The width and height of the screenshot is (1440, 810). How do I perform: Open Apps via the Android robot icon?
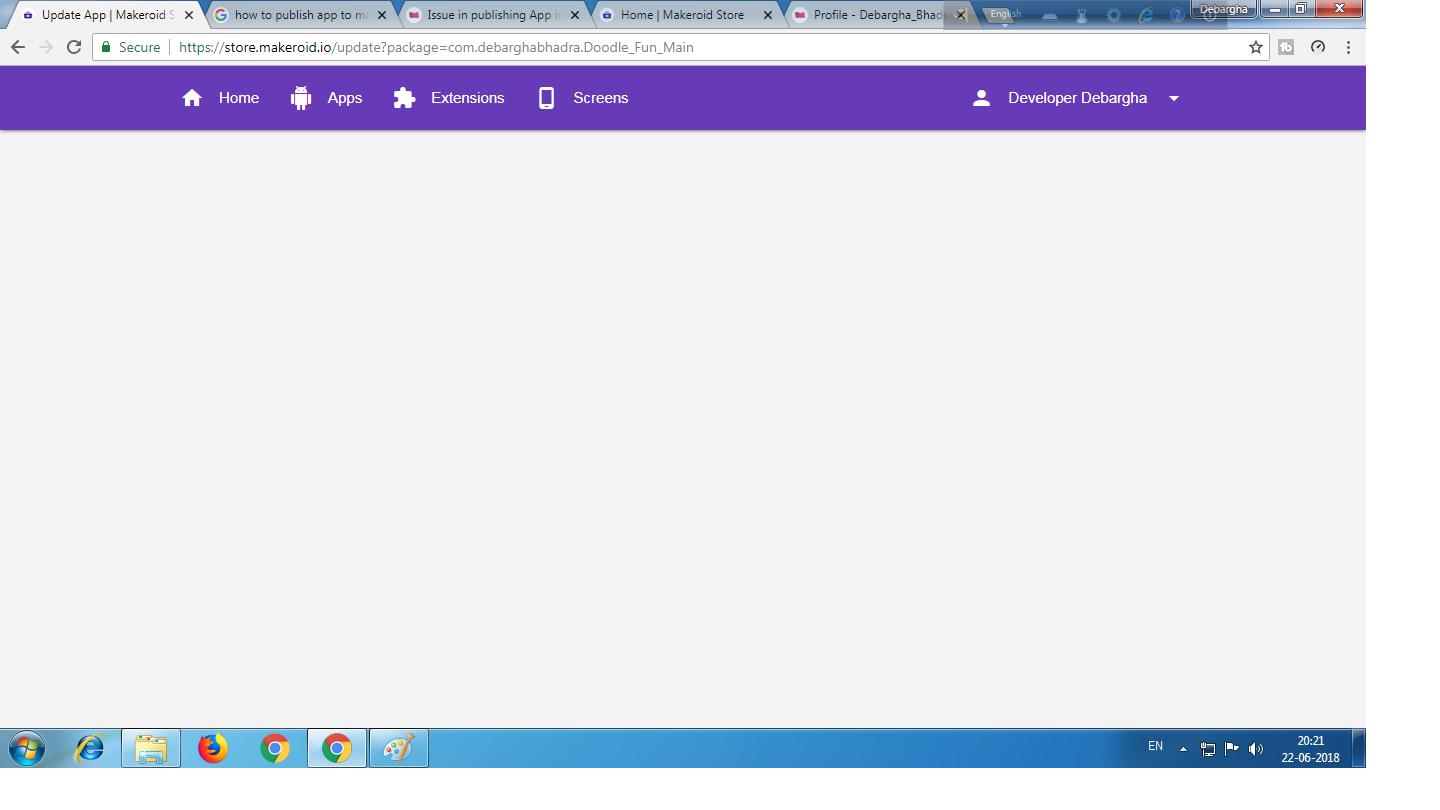(x=301, y=98)
